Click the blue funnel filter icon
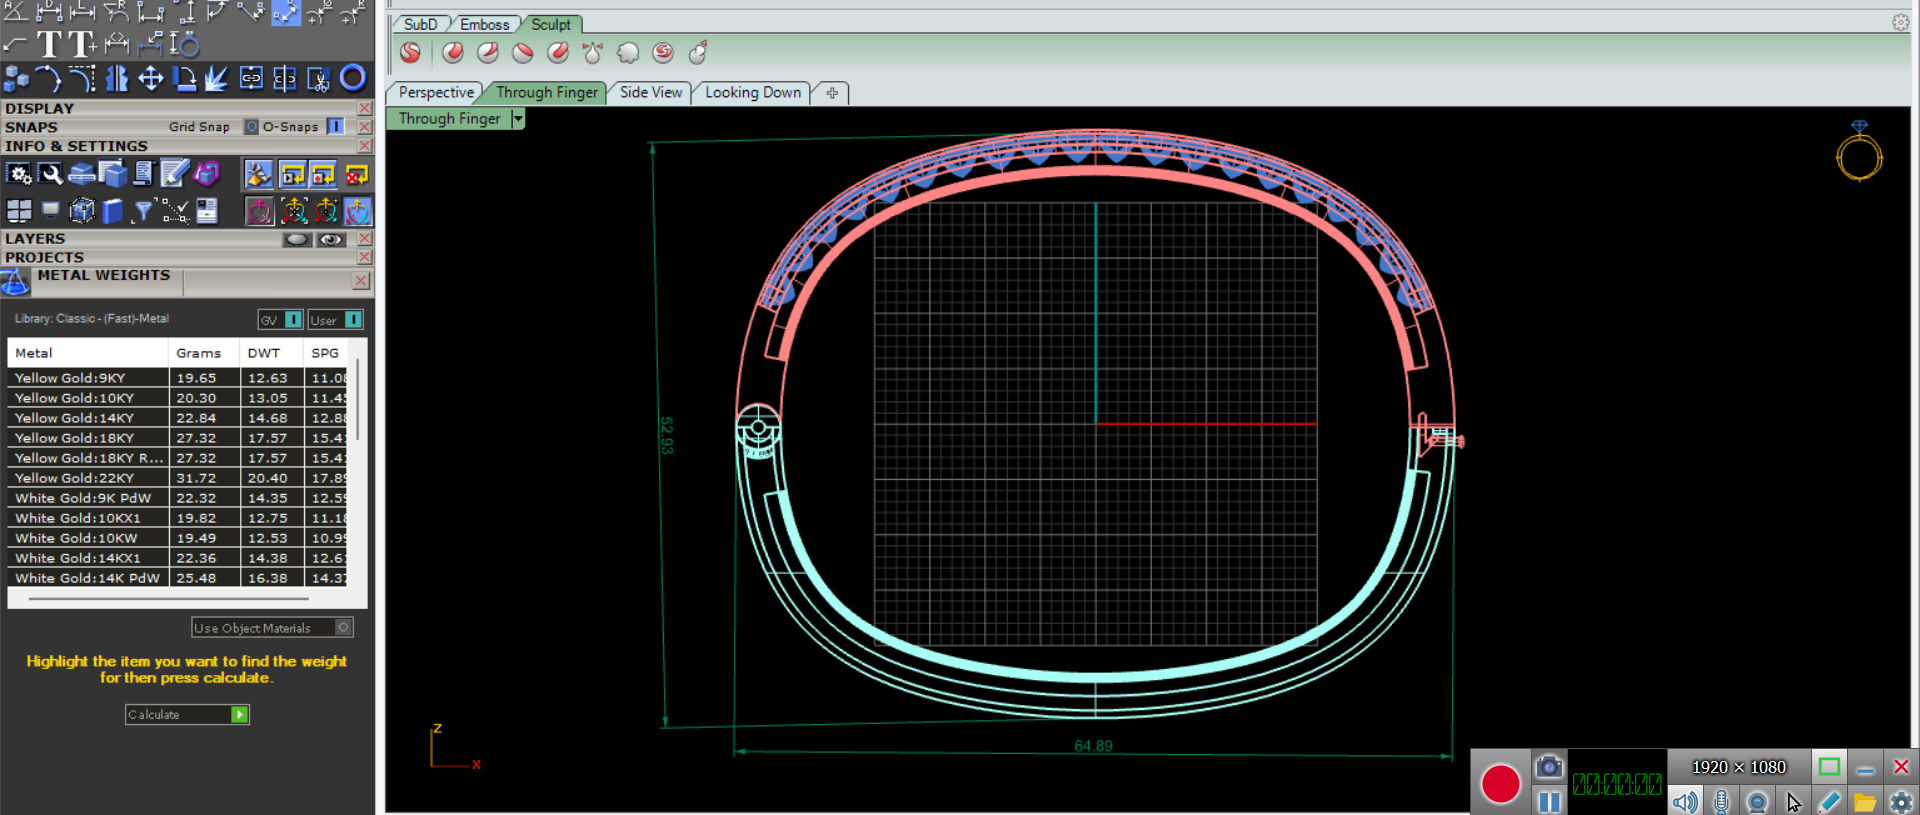Screen dimensions: 1920x815 point(143,210)
